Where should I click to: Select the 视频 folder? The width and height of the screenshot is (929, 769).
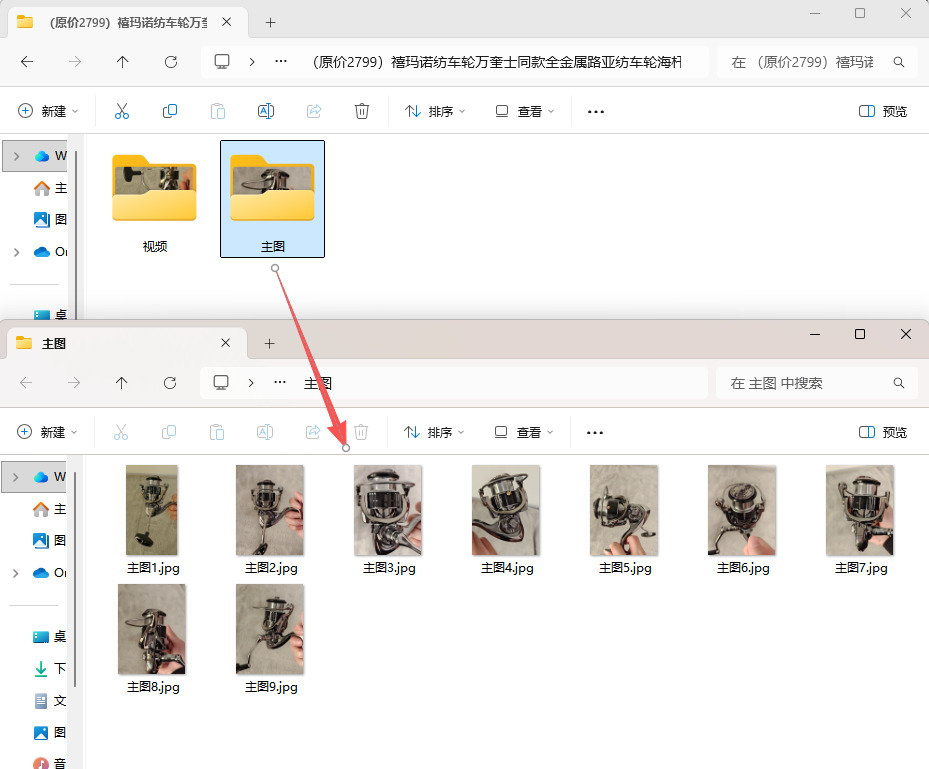pos(155,200)
